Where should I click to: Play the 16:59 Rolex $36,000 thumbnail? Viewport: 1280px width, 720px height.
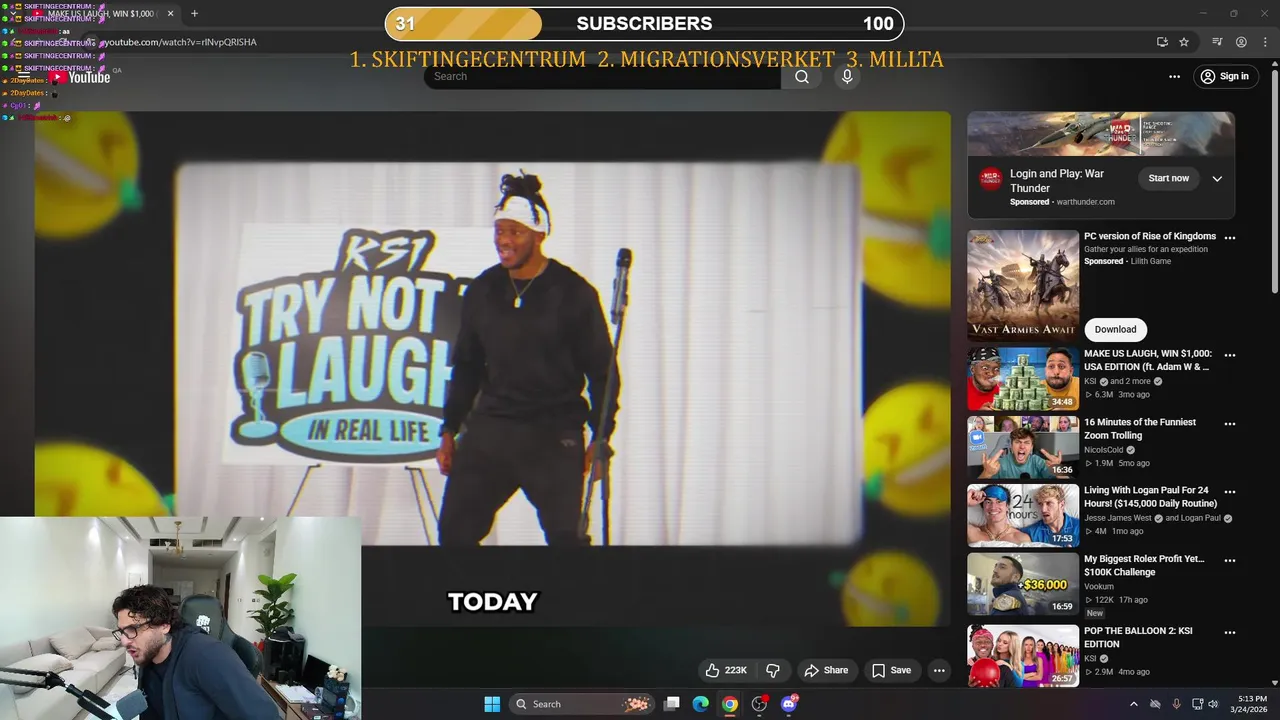1023,584
